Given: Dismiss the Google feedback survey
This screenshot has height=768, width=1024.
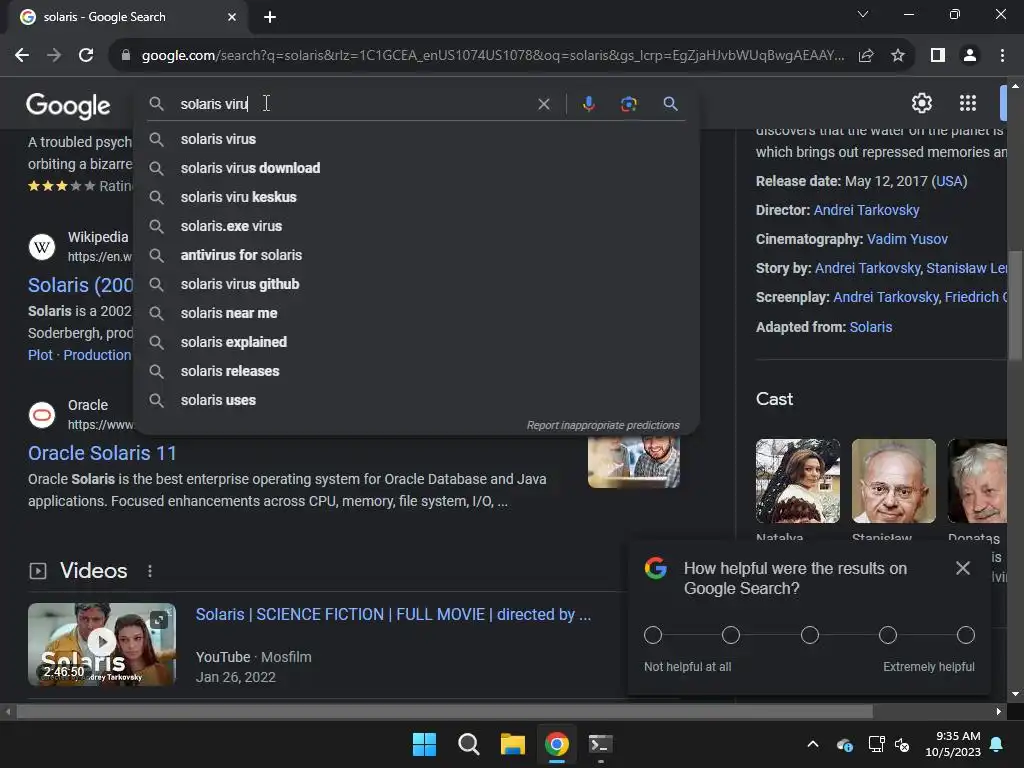Looking at the screenshot, I should click(963, 568).
